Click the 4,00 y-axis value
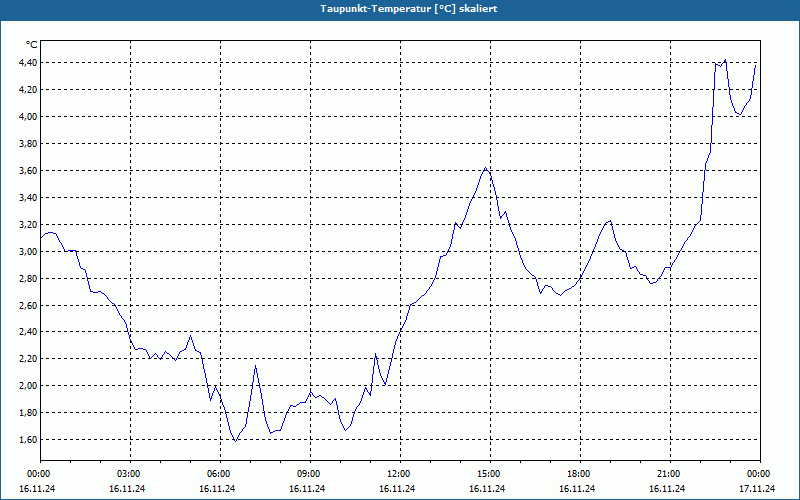 (28, 117)
